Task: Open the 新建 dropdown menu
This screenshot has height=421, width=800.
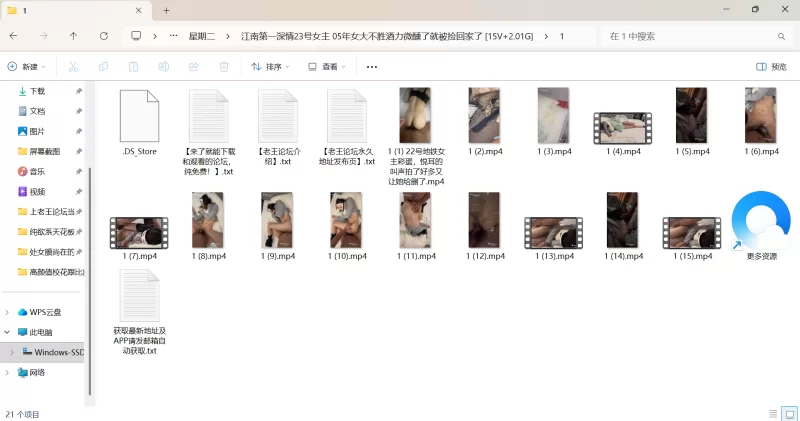Action: 27,66
